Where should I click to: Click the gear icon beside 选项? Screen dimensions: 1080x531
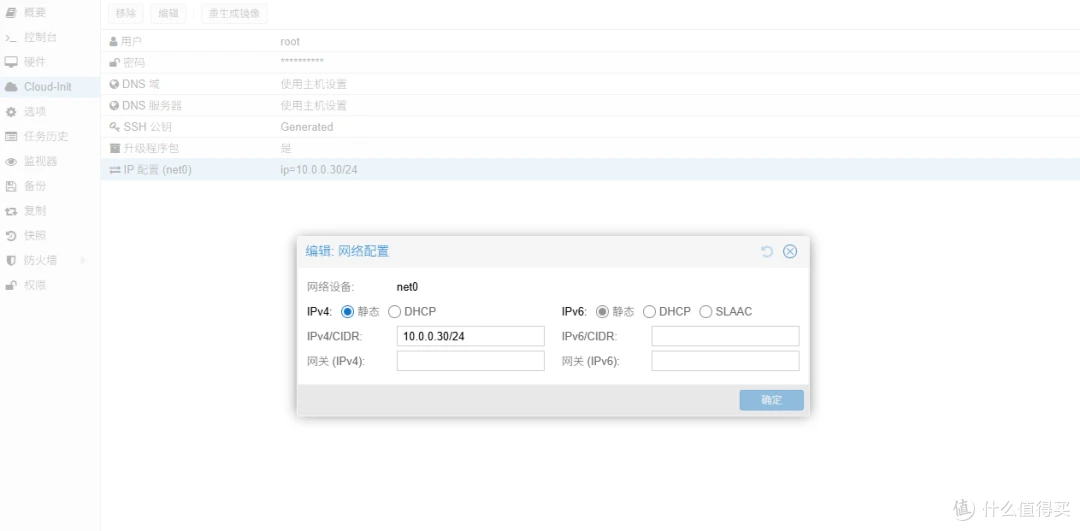[10, 112]
